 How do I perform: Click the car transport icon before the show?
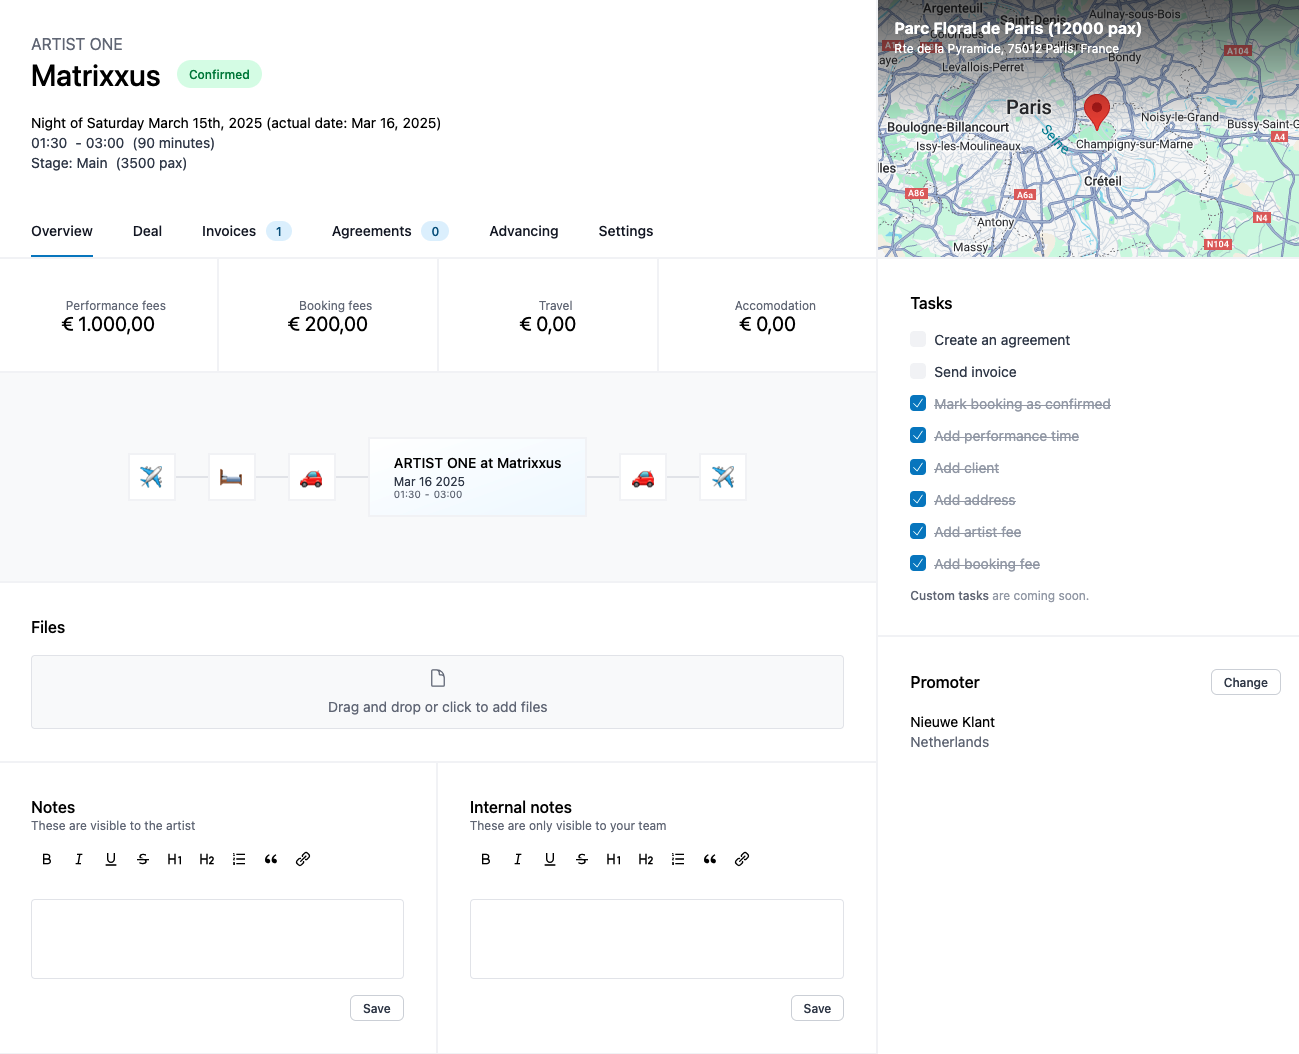point(311,477)
